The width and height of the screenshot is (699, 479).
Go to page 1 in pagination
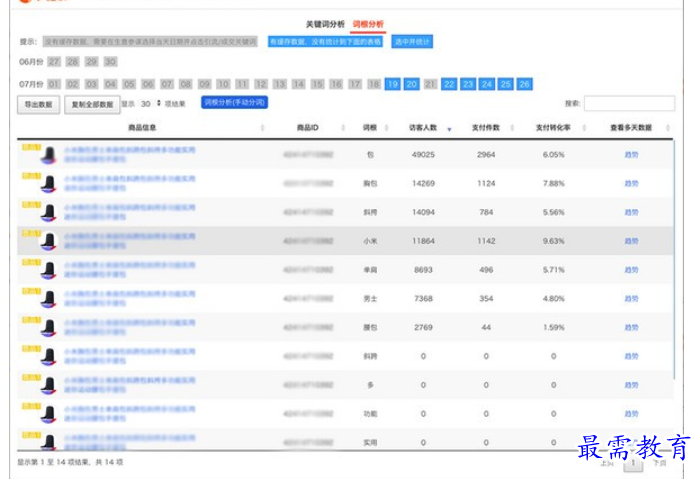point(632,464)
